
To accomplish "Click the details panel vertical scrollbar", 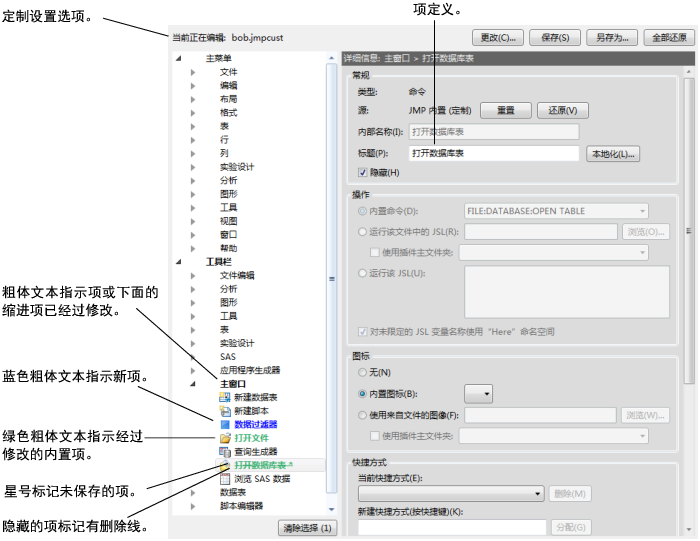I will coord(689,230).
